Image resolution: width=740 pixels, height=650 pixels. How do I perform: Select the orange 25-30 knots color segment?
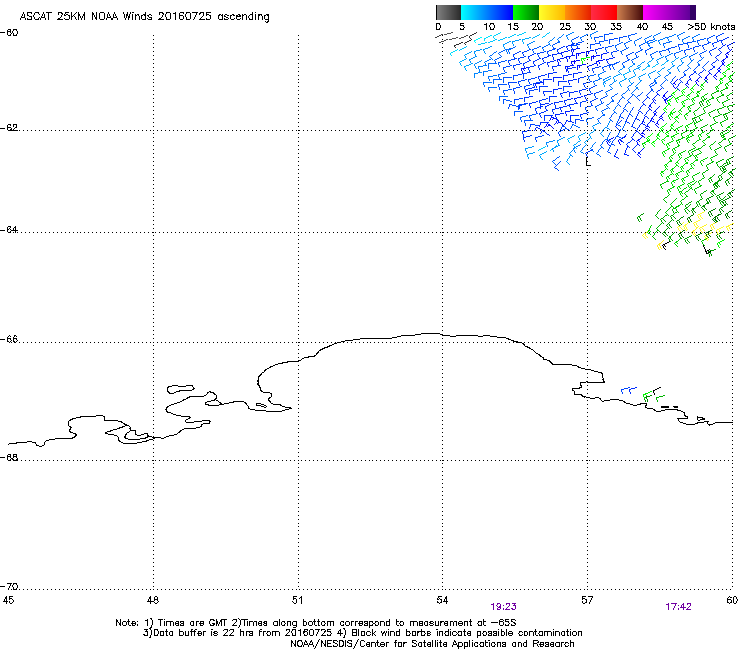click(578, 12)
